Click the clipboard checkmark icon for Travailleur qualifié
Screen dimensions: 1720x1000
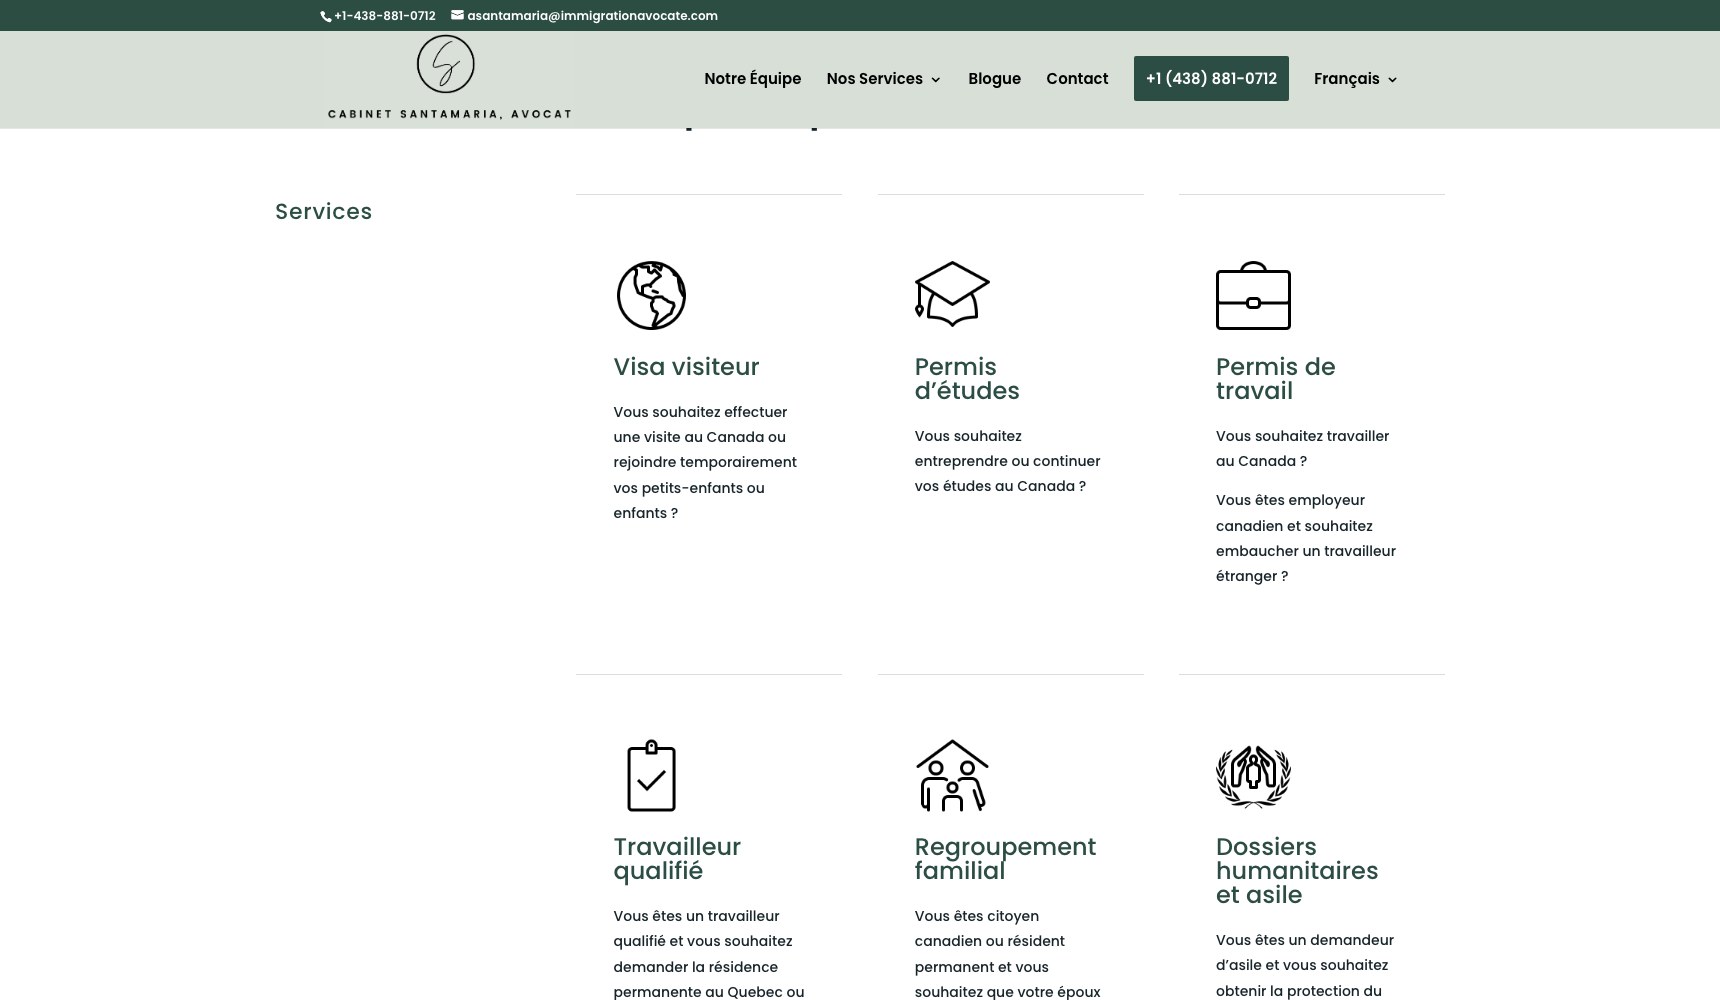[651, 775]
